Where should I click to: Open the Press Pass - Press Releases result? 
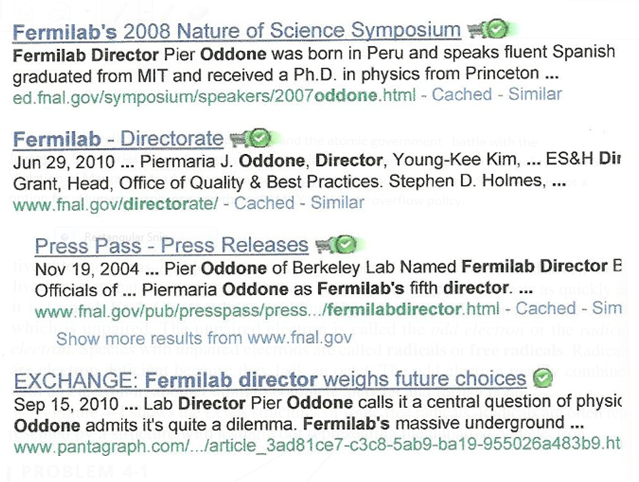click(171, 245)
